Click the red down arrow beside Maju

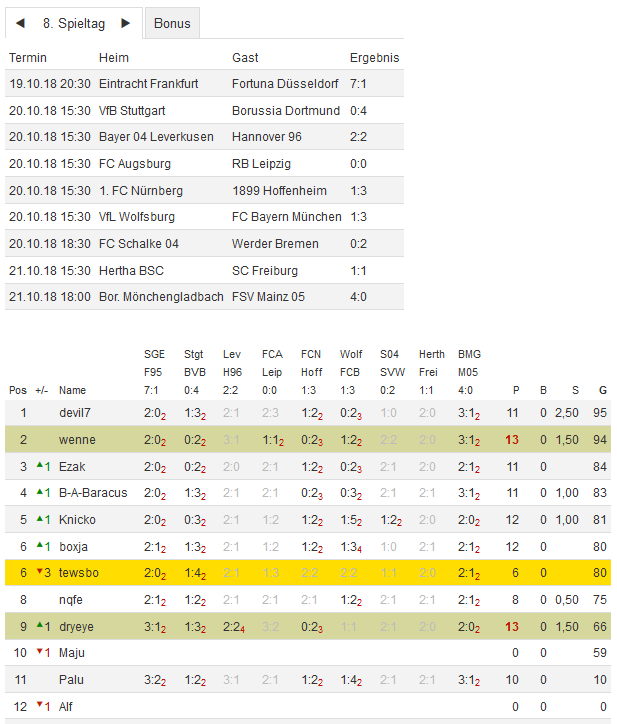[x=40, y=653]
